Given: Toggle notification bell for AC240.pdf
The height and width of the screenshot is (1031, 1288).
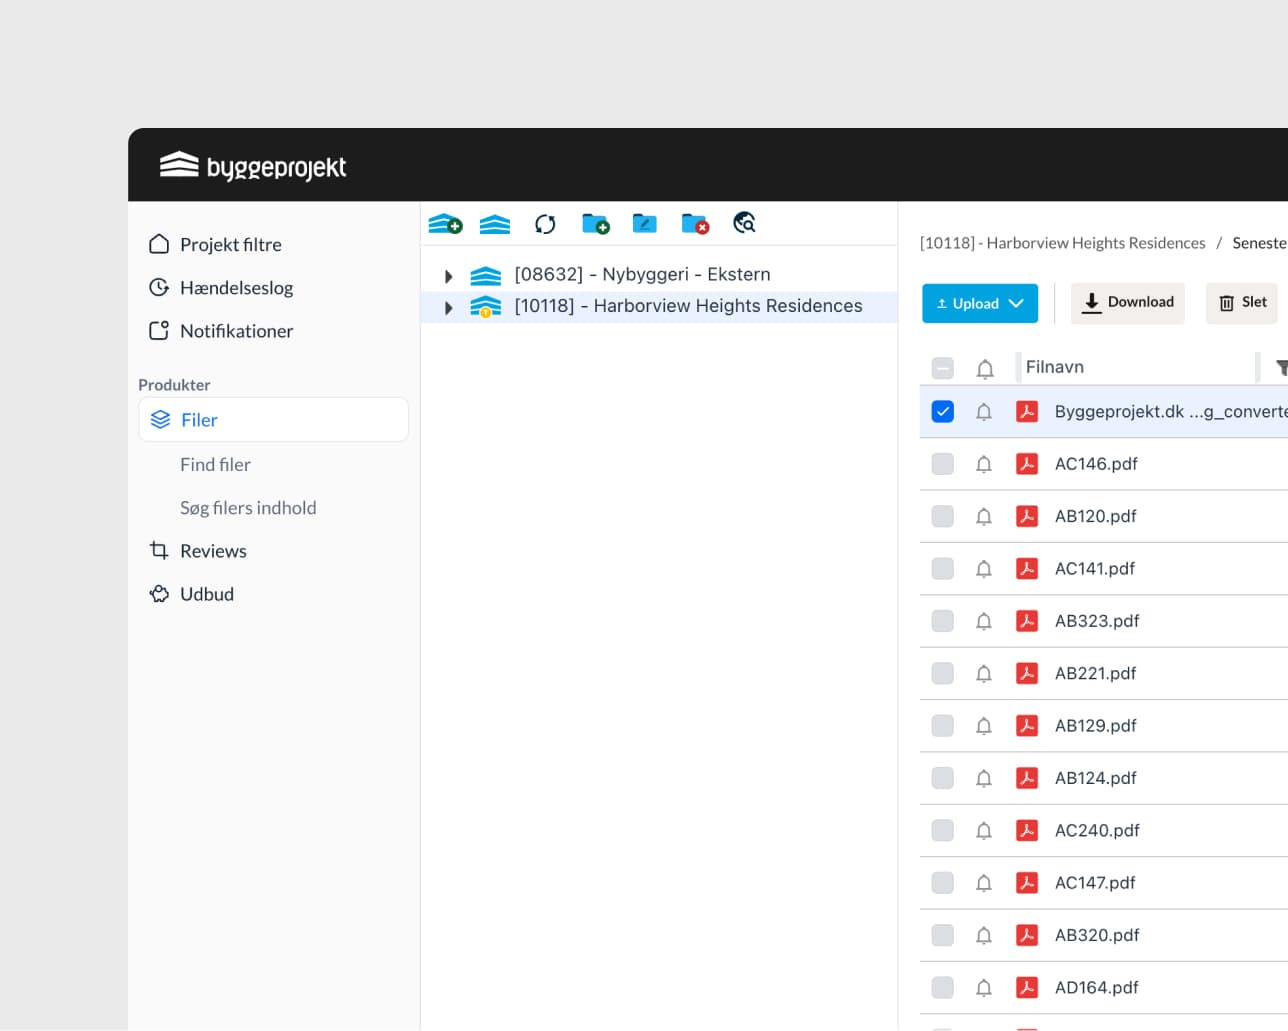Looking at the screenshot, I should click(x=984, y=830).
